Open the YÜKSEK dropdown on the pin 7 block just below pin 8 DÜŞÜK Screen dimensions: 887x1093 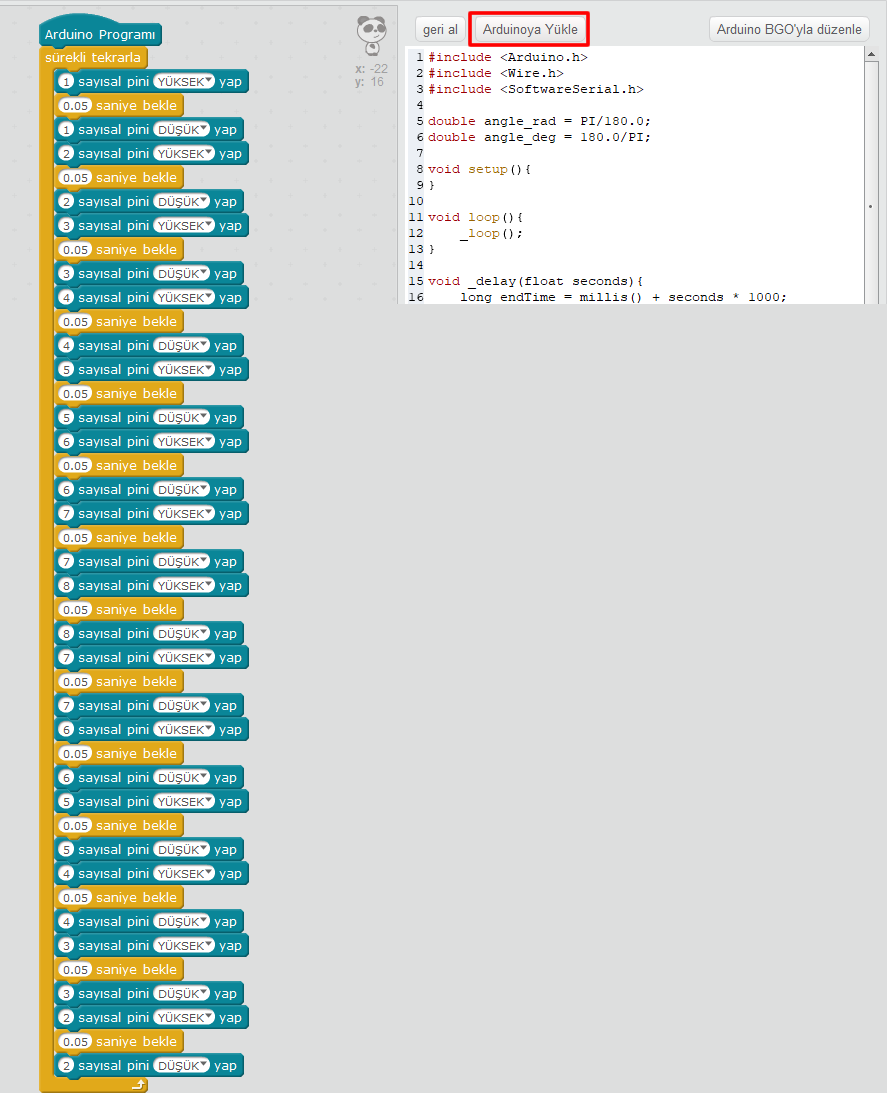tap(183, 657)
